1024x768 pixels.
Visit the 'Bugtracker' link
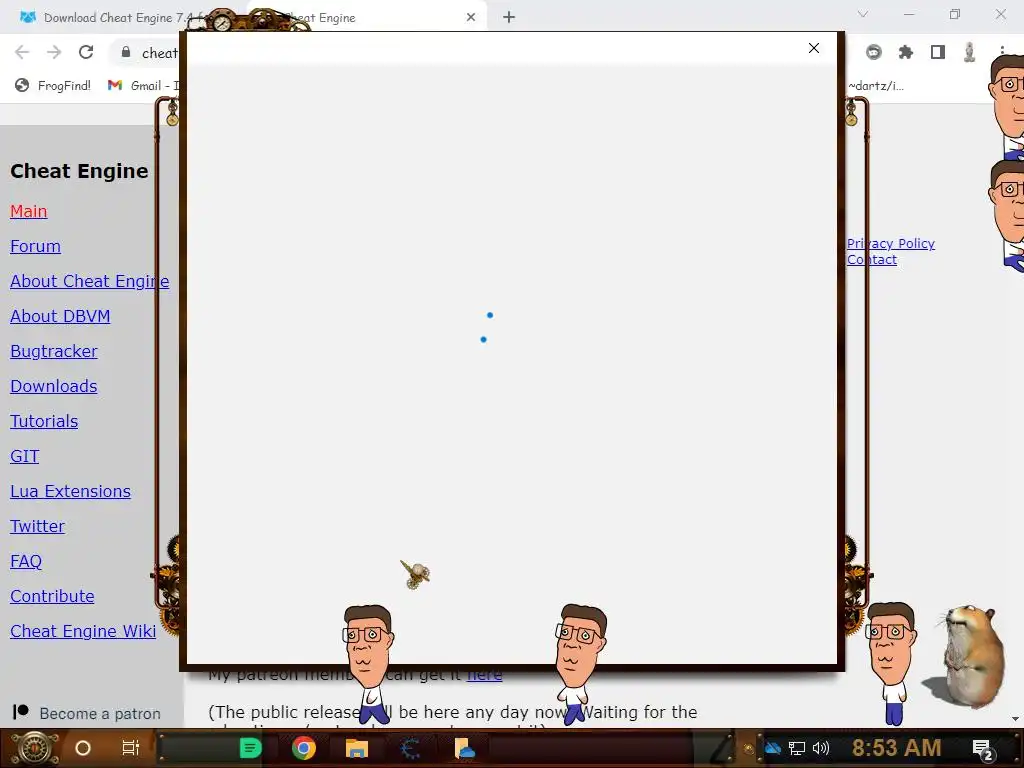(x=54, y=351)
